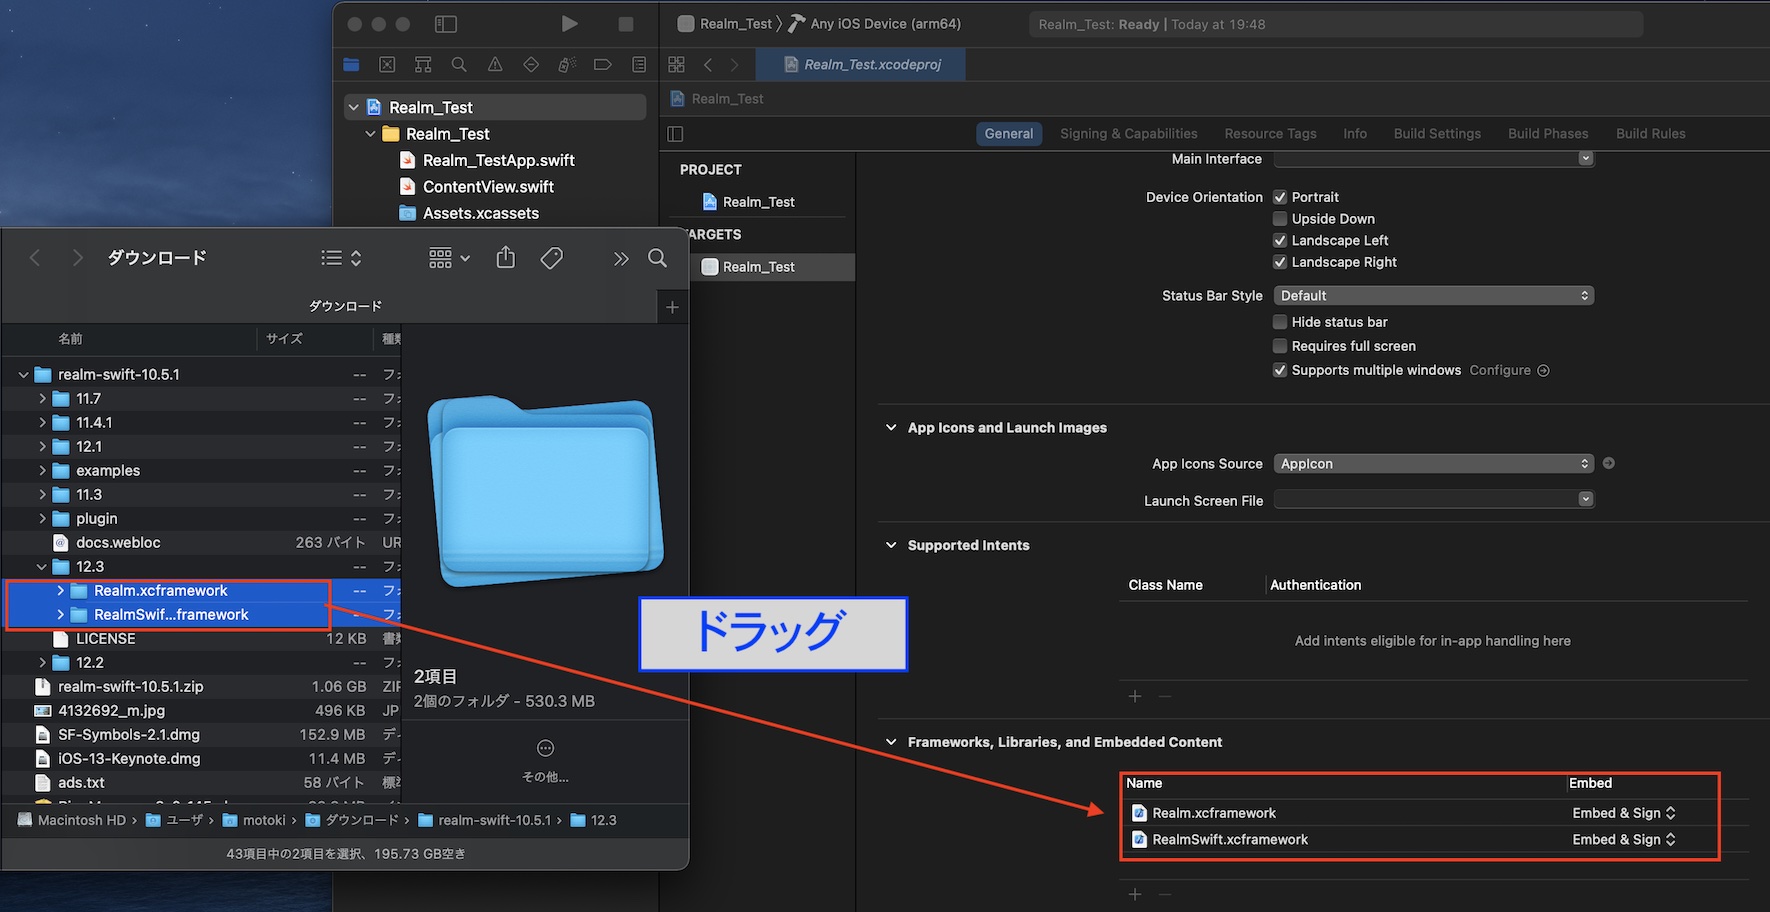The height and width of the screenshot is (912, 1770).
Task: Open the Debug navigator icon
Action: (x=567, y=64)
